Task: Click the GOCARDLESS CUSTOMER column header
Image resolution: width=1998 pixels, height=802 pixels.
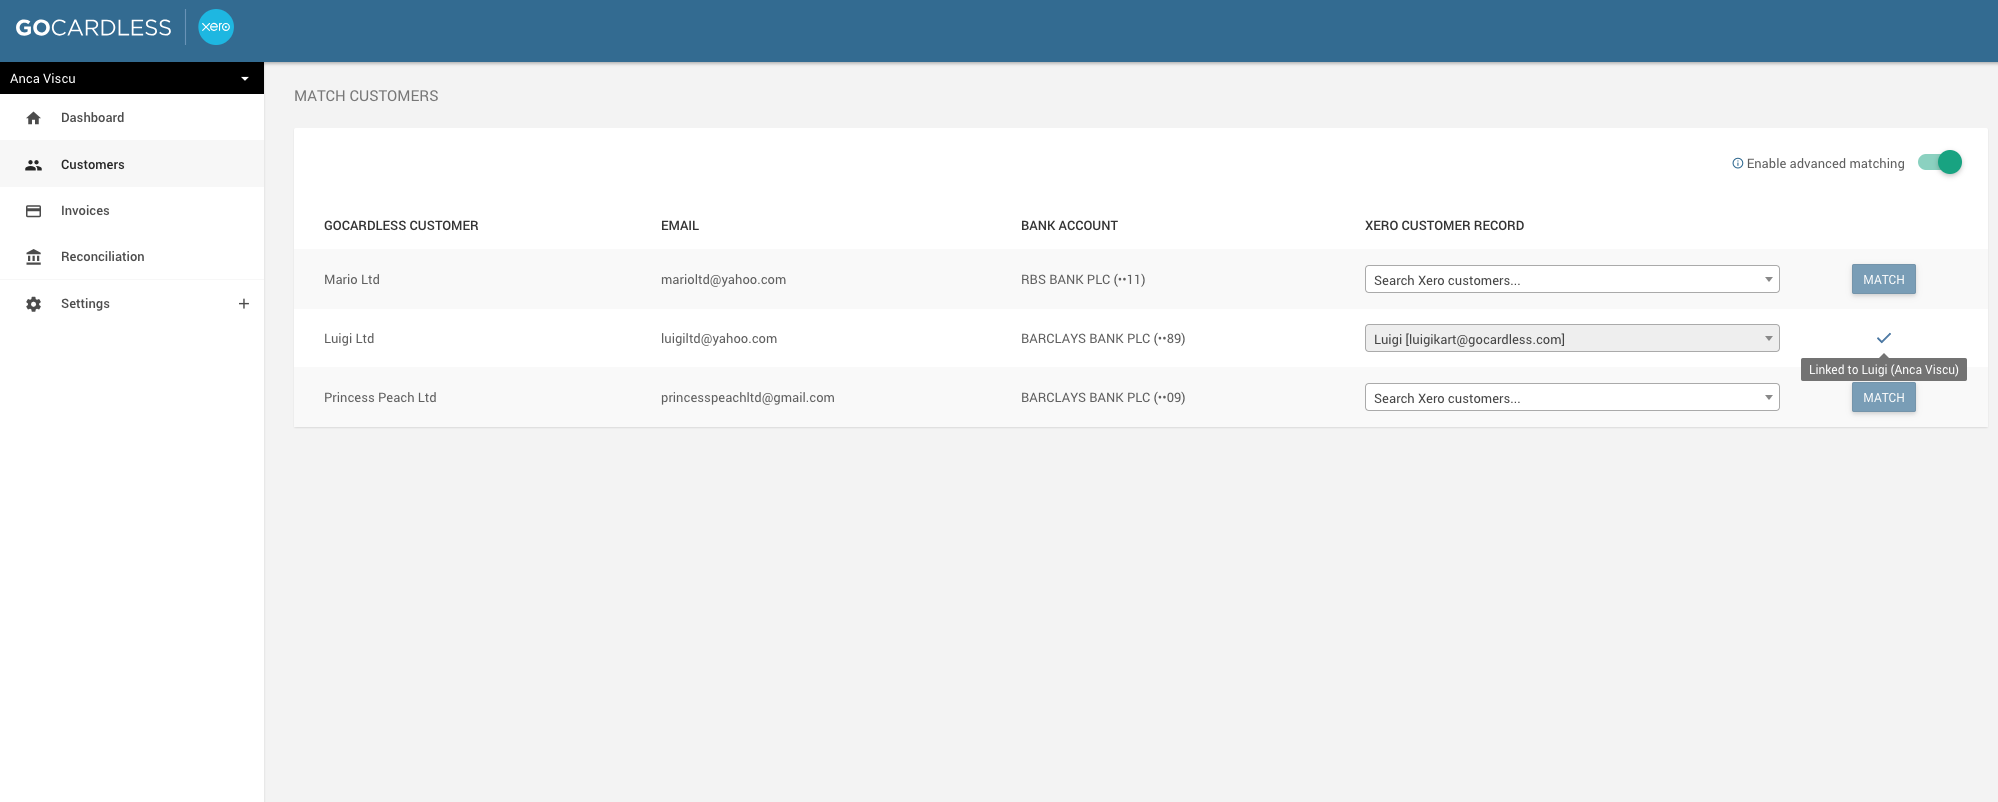Action: [x=401, y=226]
